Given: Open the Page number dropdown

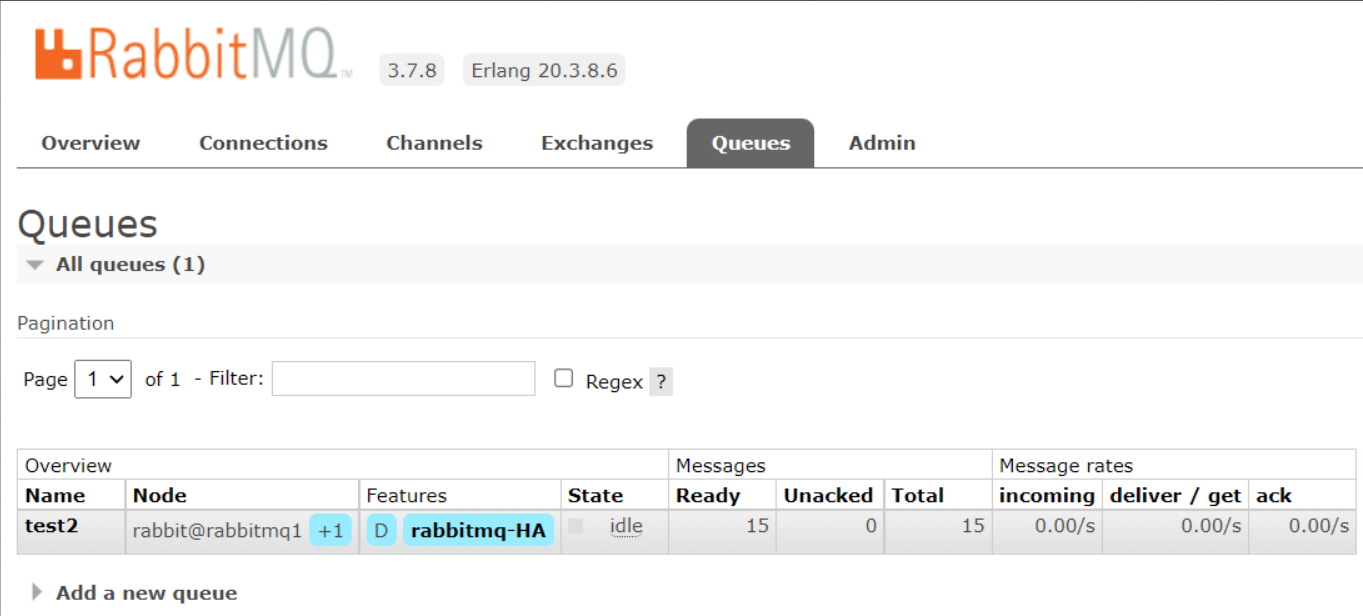Looking at the screenshot, I should pyautogui.click(x=103, y=379).
